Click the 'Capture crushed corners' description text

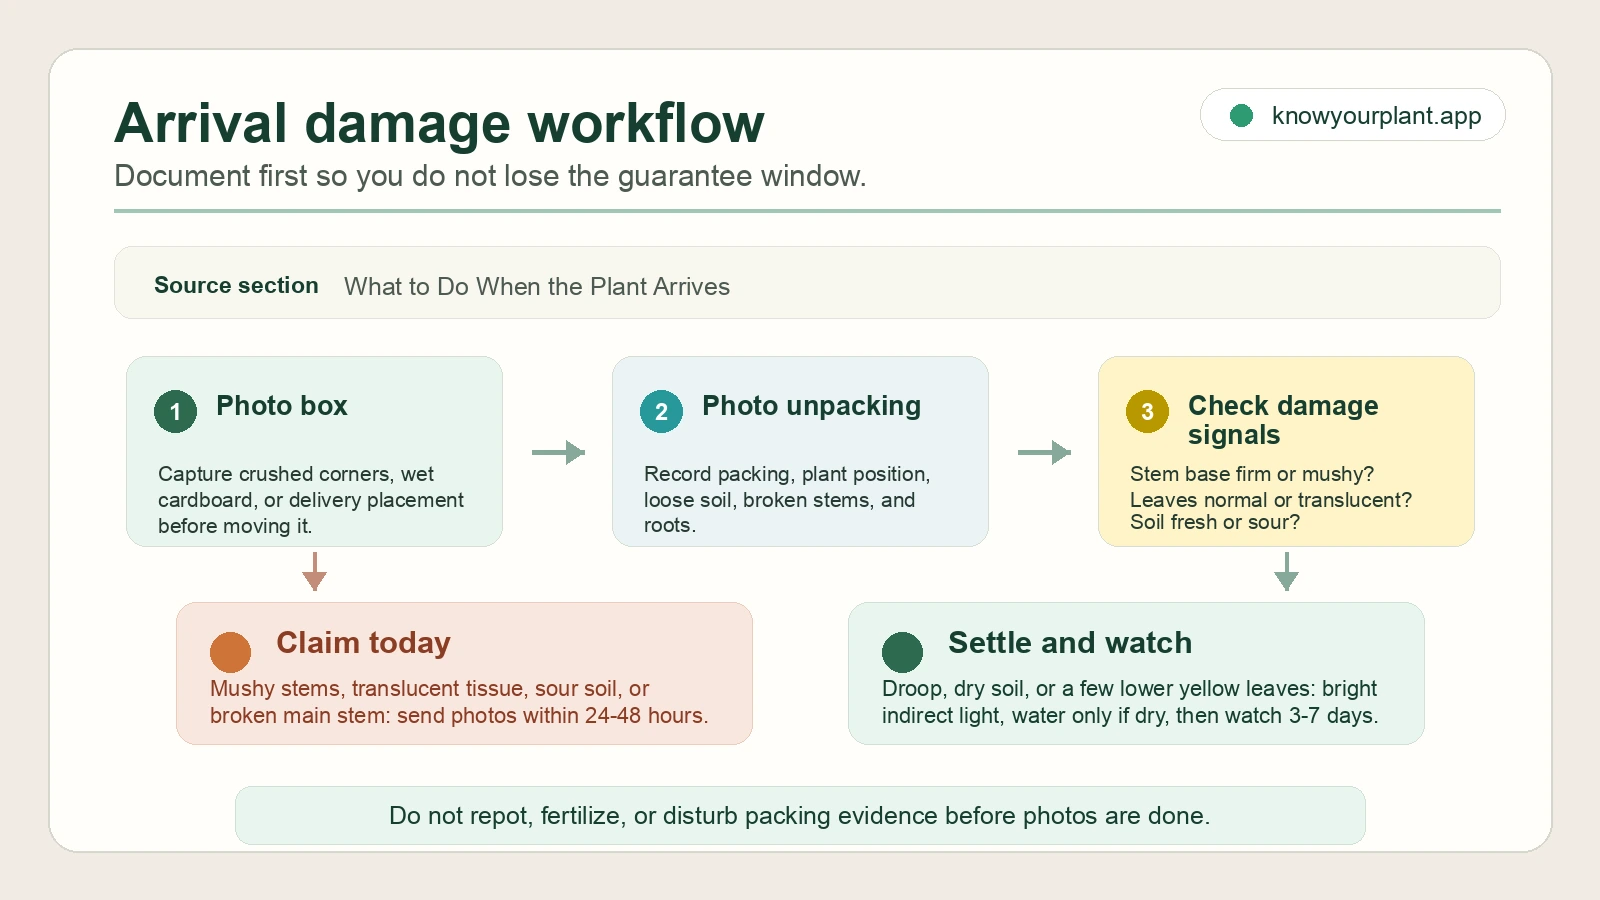311,500
